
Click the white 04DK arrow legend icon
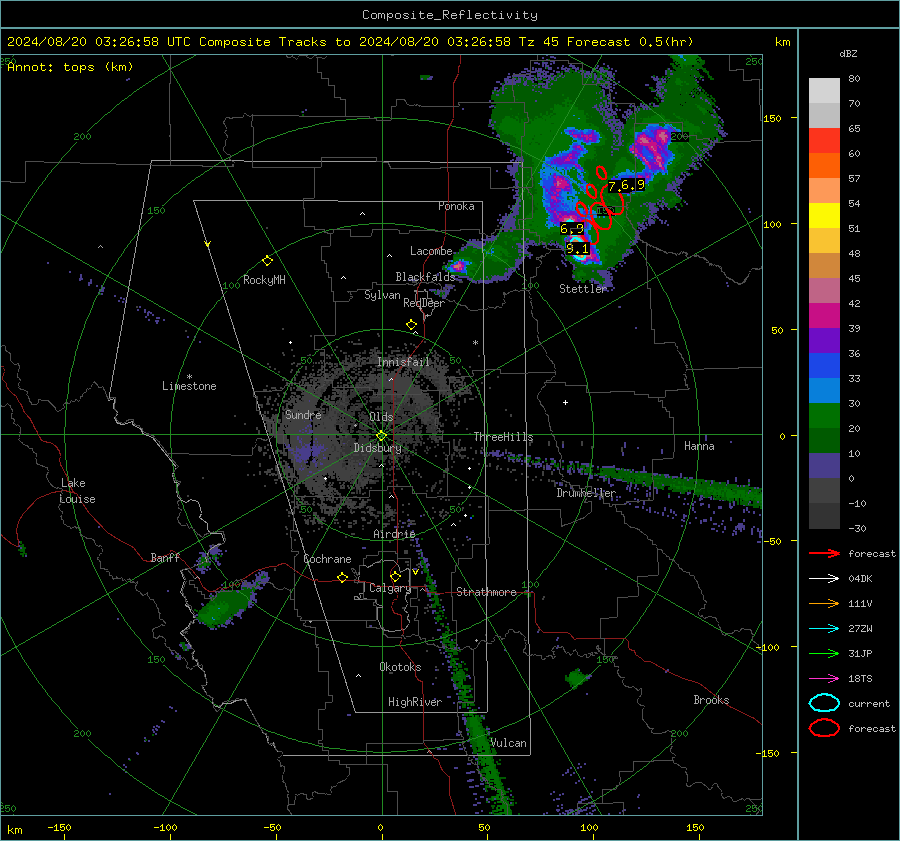[x=824, y=579]
